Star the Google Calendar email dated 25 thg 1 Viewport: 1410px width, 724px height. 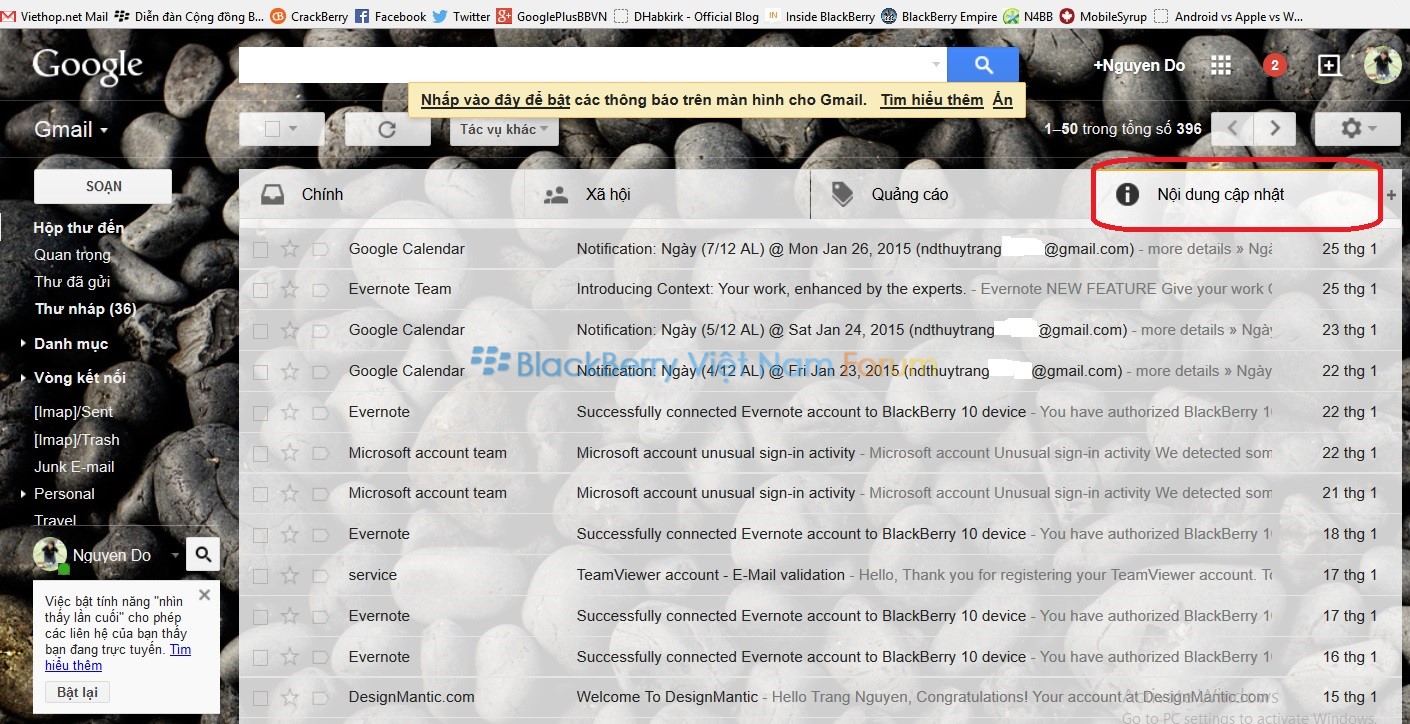[289, 249]
